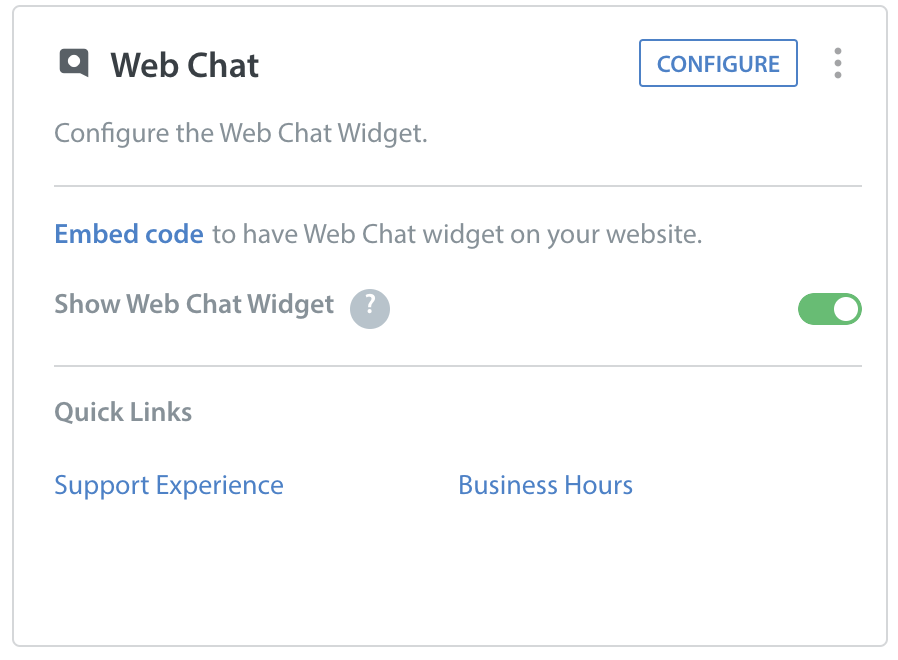This screenshot has width=898, height=660.
Task: Click the CONFIGURE button
Action: (x=718, y=63)
